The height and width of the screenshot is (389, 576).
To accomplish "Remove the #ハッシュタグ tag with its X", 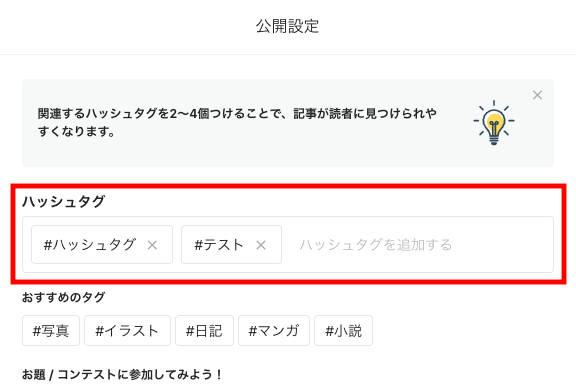I will point(152,245).
